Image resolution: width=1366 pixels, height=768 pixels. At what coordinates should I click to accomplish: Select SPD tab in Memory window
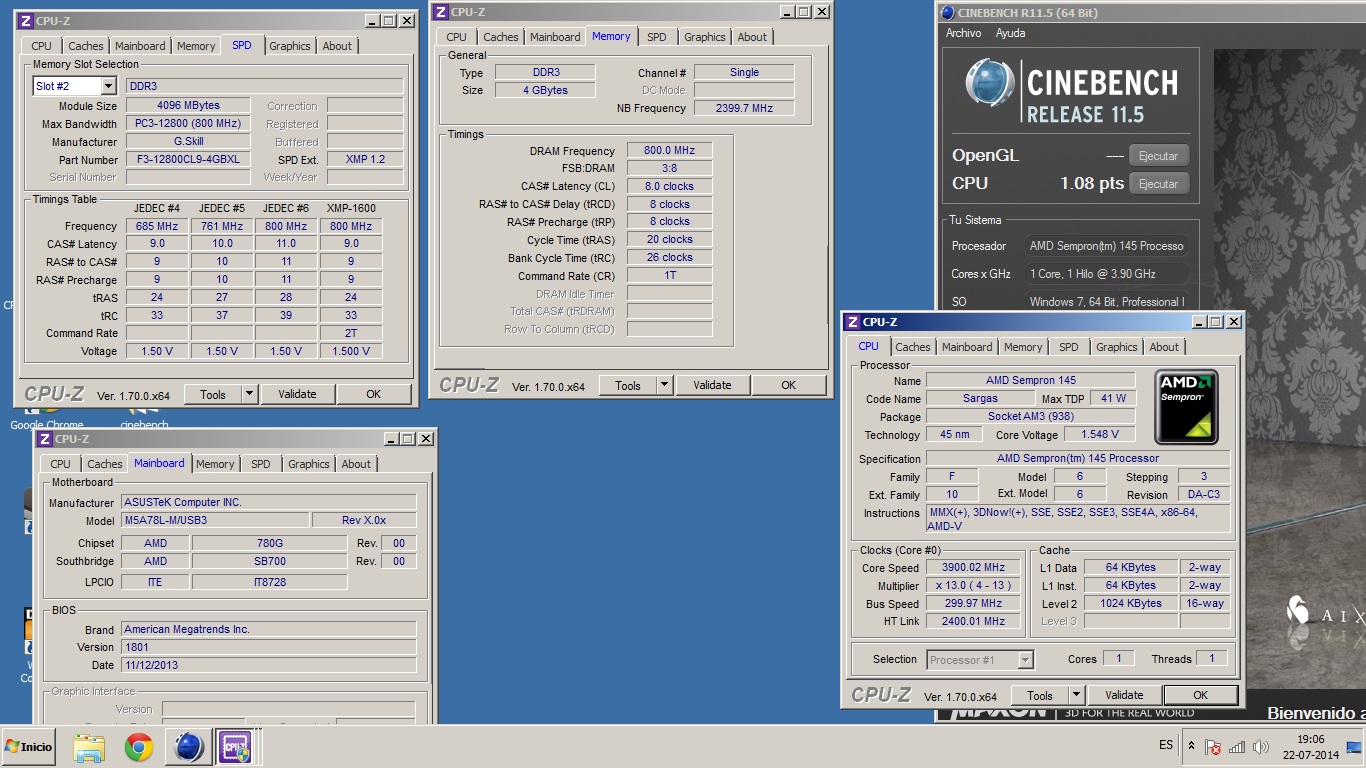tap(656, 37)
